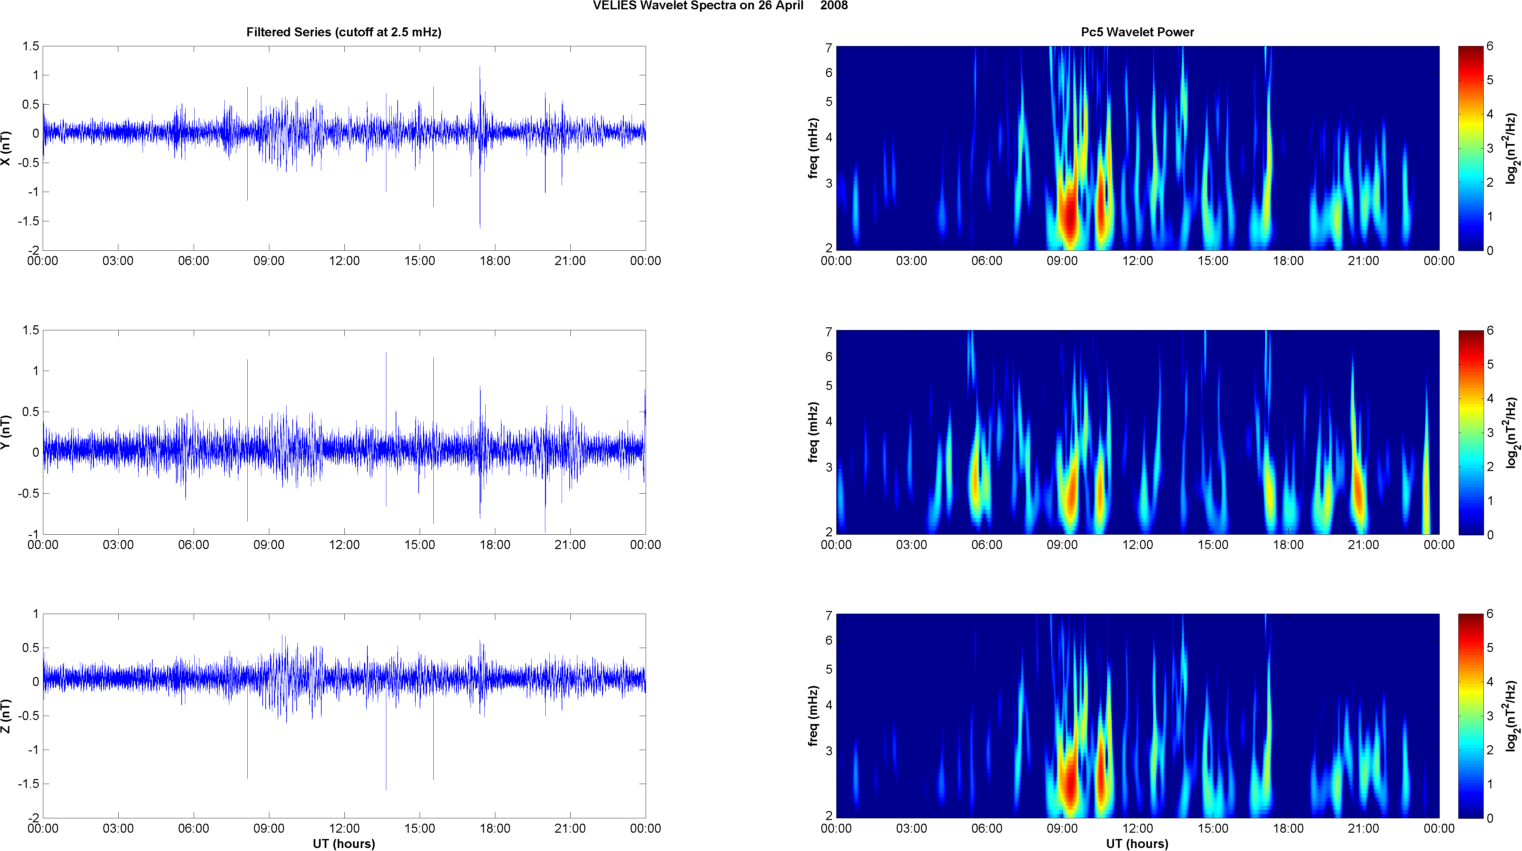Click the 03:00 tick under the X series
The height and width of the screenshot is (851, 1522).
click(x=118, y=261)
